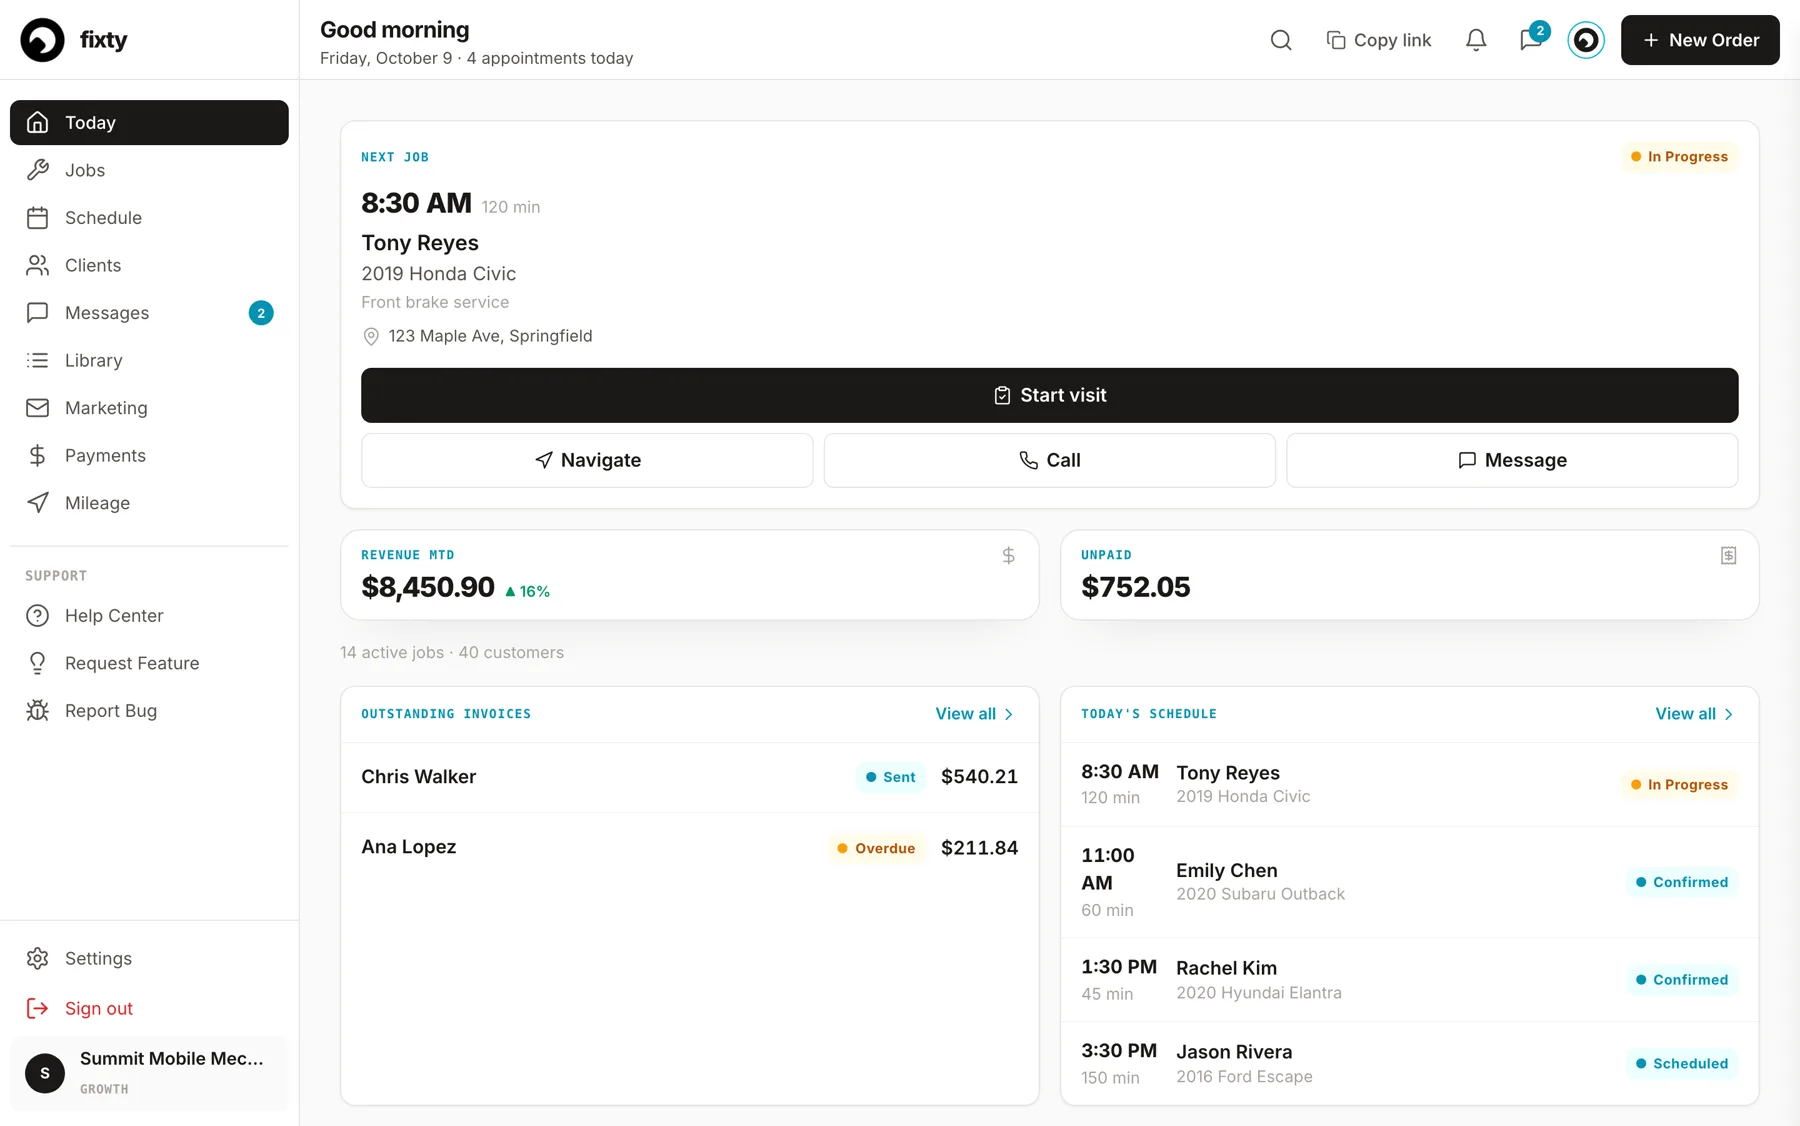Open Chris Walker's invoice row
This screenshot has height=1126, width=1800.
coord(689,777)
